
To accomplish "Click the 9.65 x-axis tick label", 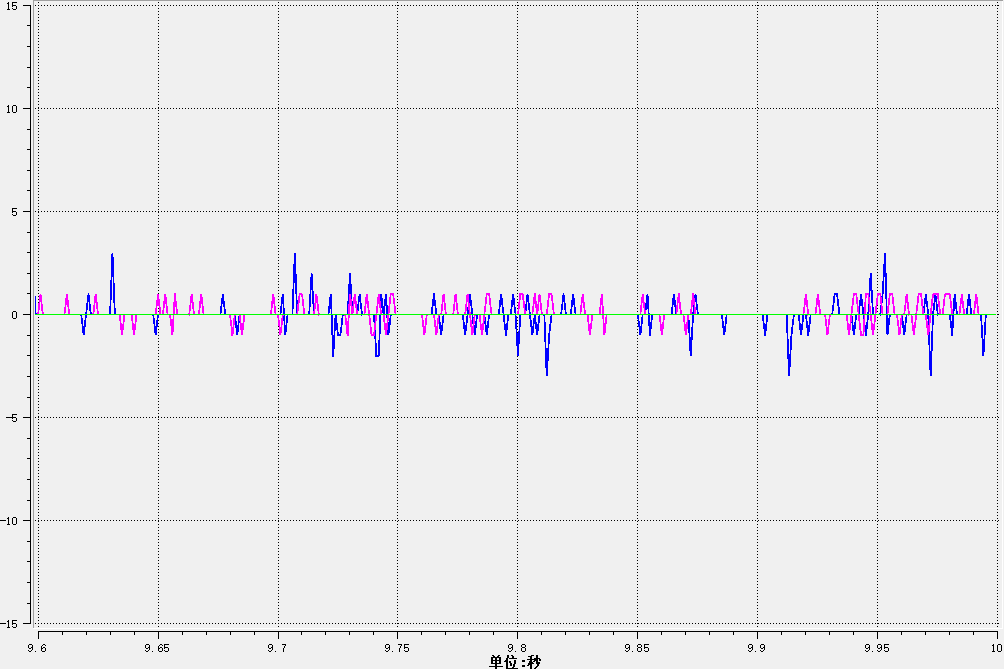I will tap(157, 648).
